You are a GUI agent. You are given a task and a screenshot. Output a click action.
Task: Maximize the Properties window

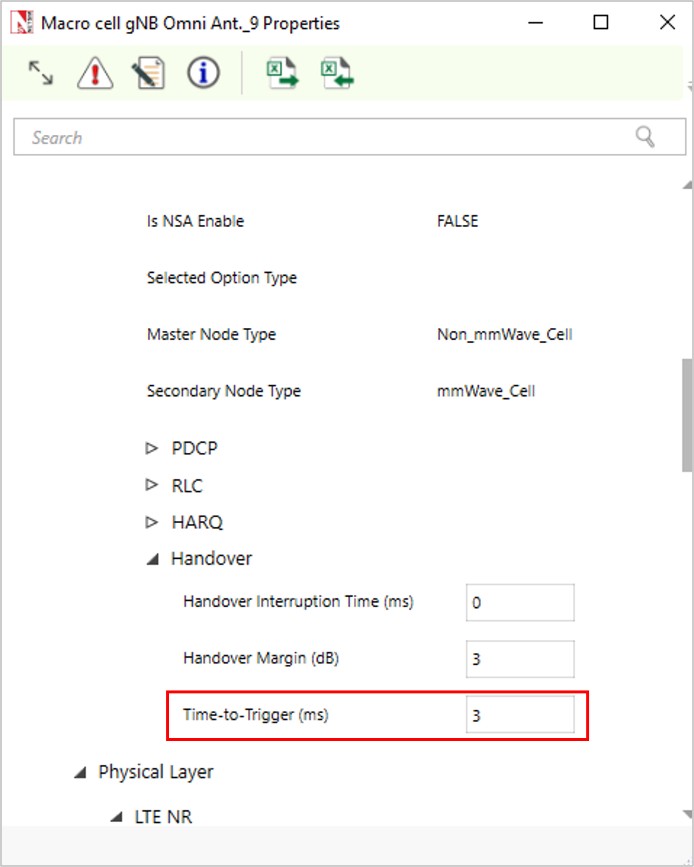click(x=601, y=22)
